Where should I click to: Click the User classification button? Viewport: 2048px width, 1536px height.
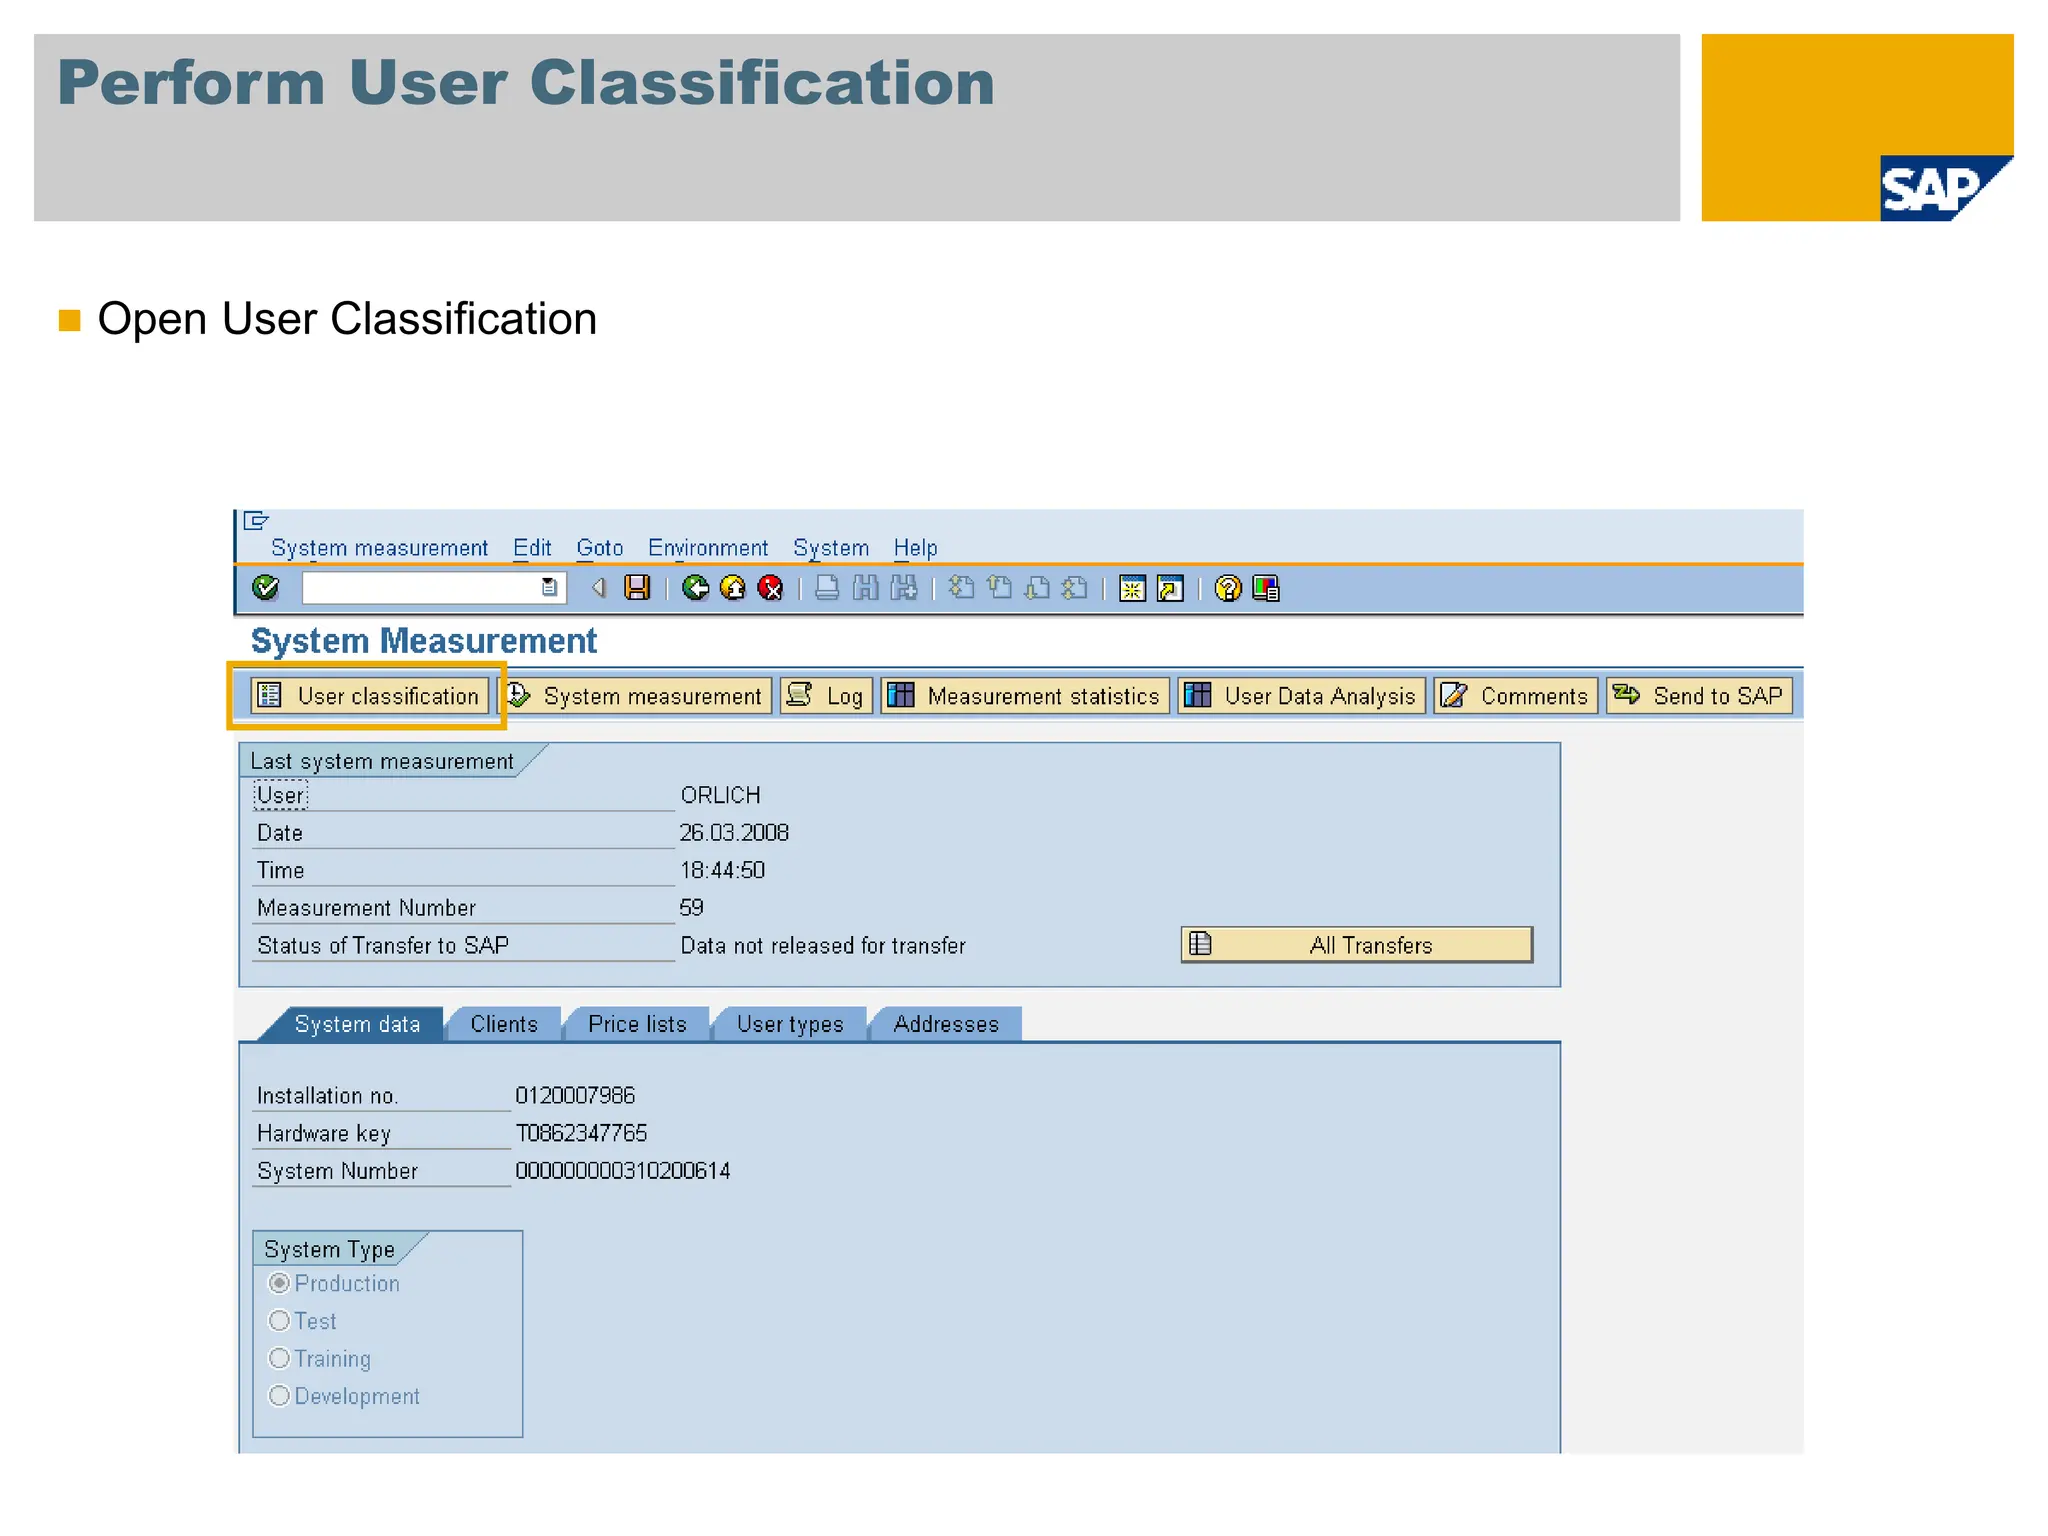370,696
